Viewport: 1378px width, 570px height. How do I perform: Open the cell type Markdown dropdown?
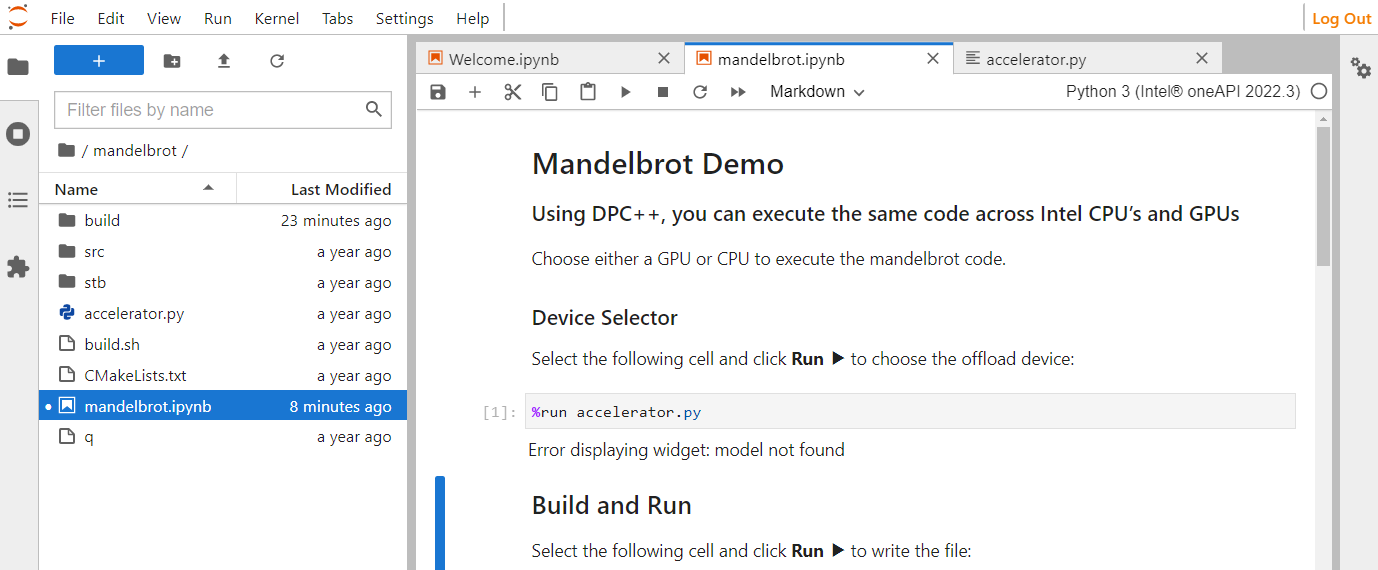tap(816, 92)
